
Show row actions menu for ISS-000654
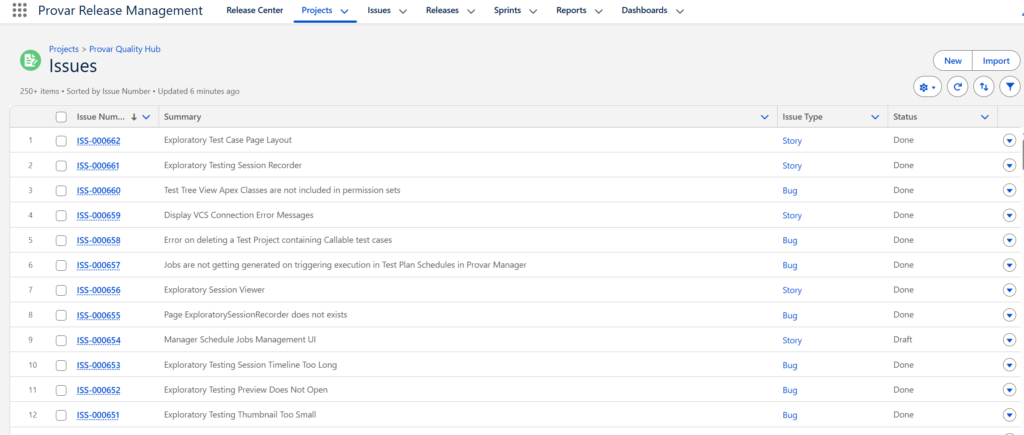(1009, 341)
